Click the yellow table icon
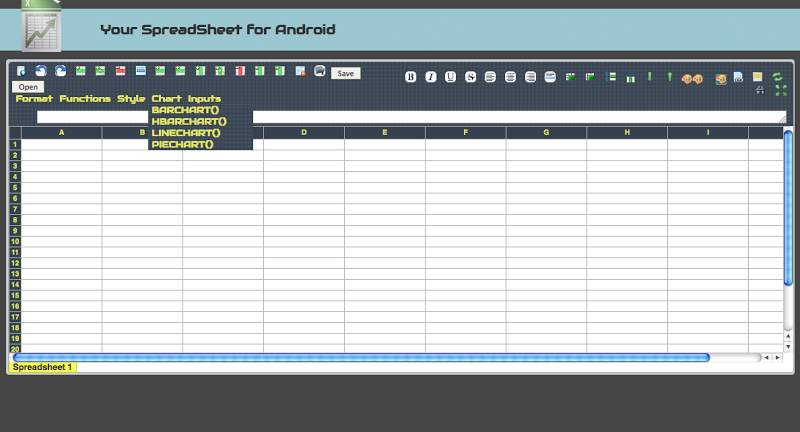800x432 pixels. click(x=758, y=77)
